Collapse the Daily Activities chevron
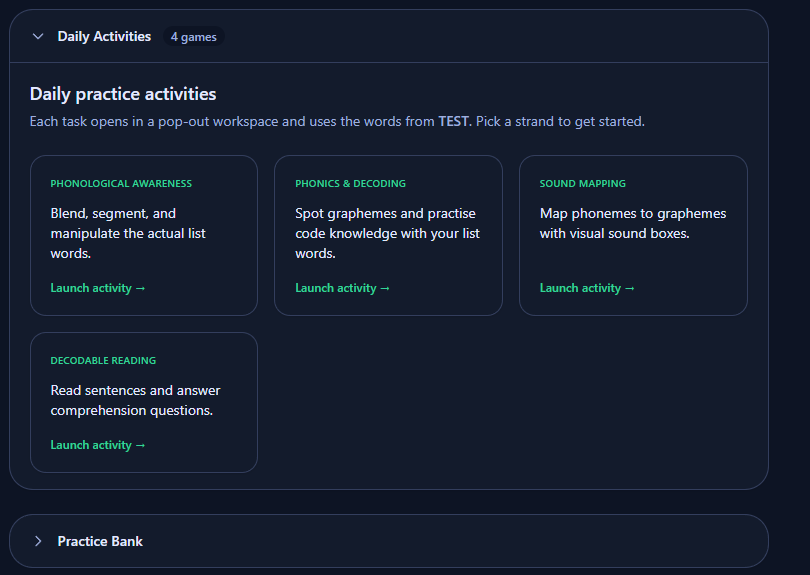 [38, 37]
